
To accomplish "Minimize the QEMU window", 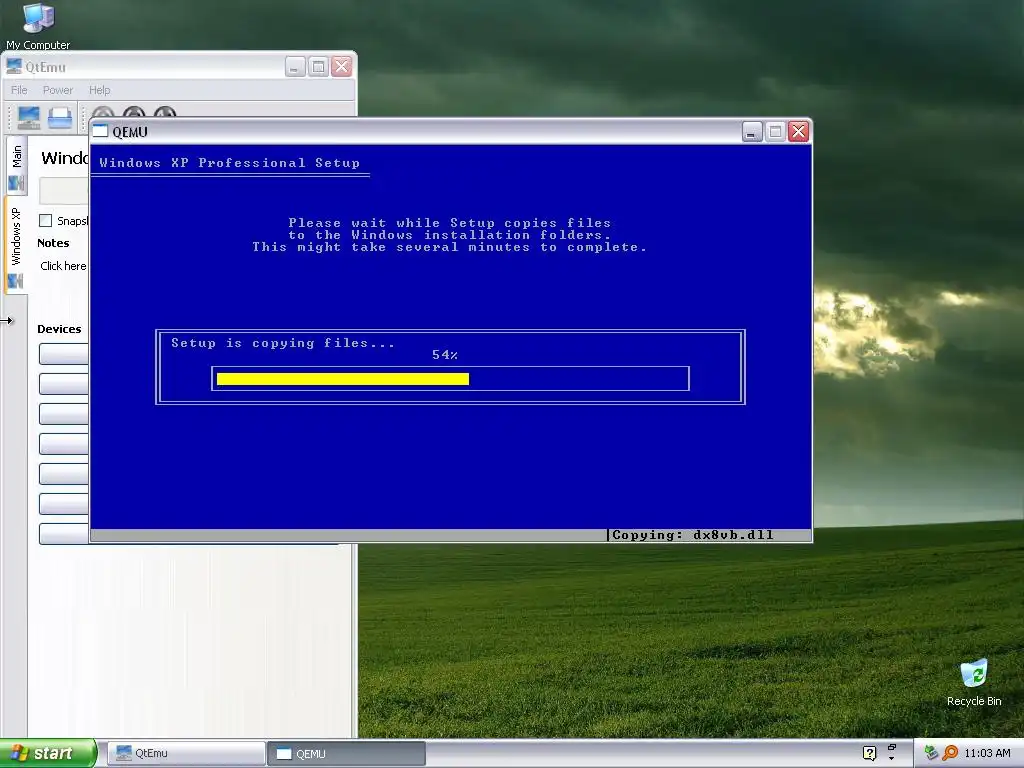I will pos(752,132).
